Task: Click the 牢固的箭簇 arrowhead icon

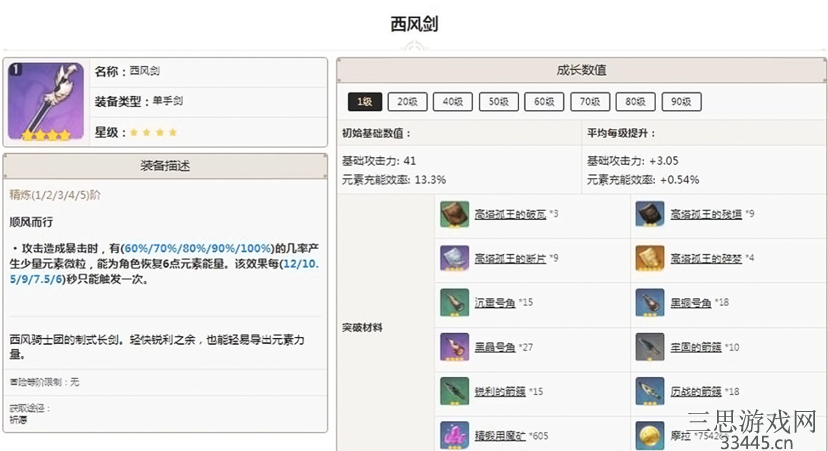Action: [x=650, y=347]
